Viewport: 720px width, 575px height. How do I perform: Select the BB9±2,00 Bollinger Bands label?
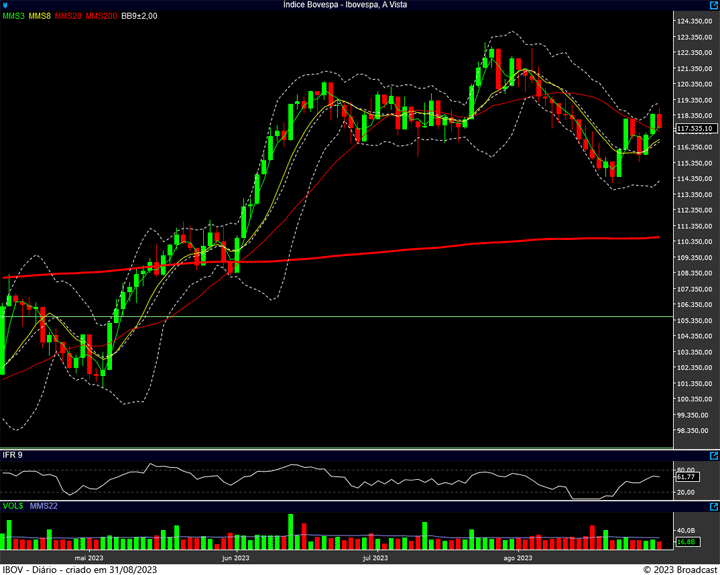(138, 17)
